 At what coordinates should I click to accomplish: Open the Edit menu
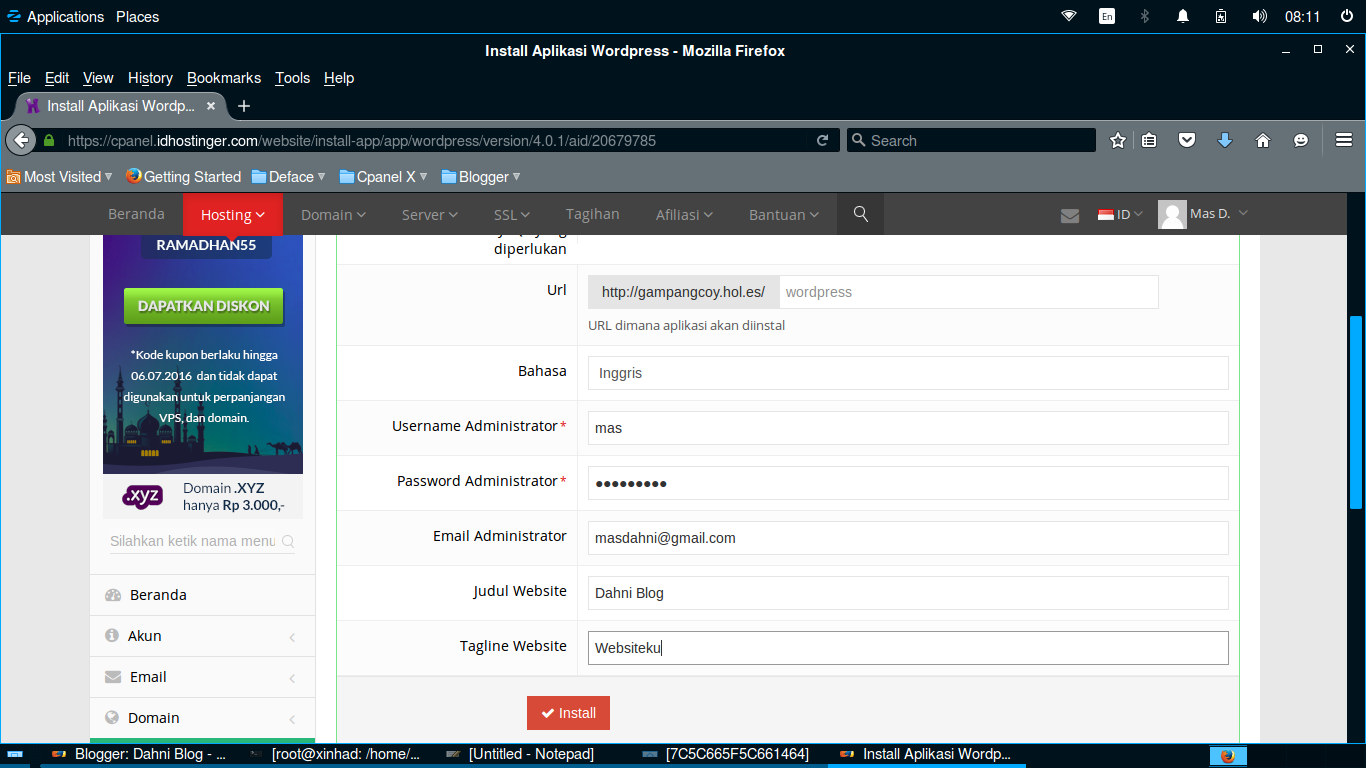[57, 78]
